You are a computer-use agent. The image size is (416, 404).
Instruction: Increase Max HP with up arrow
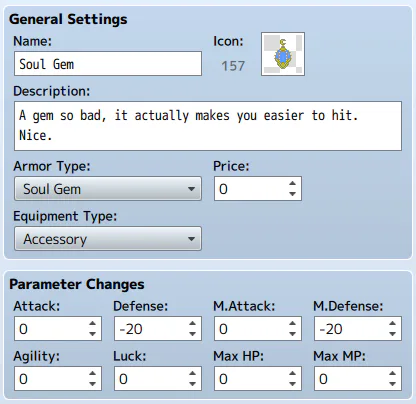click(x=292, y=373)
